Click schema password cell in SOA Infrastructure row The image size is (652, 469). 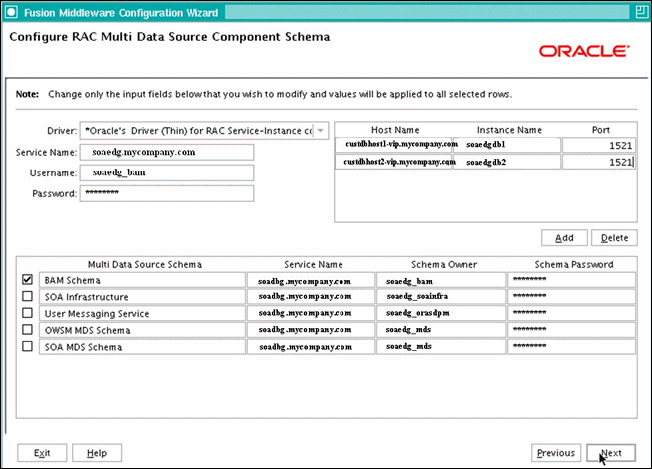[571, 296]
